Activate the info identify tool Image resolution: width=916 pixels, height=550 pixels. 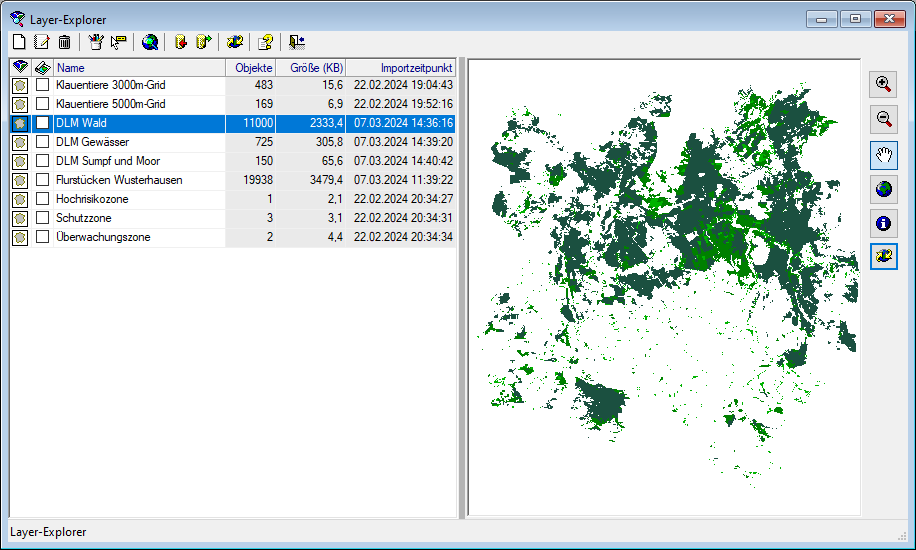883,223
